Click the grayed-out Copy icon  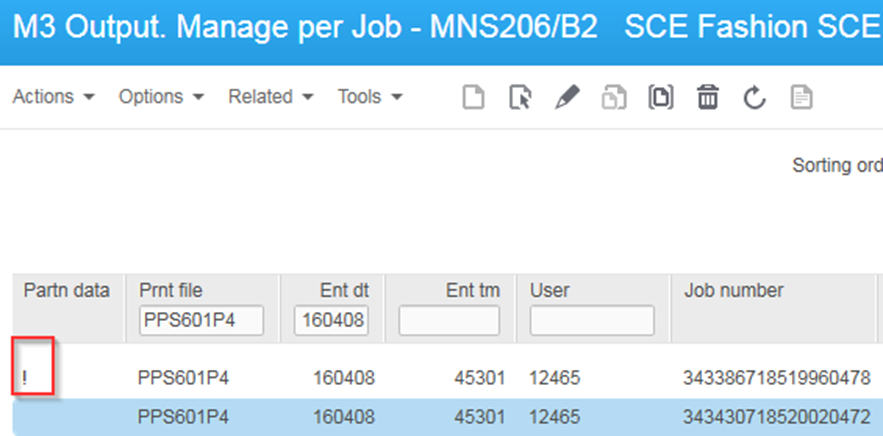coord(614,97)
